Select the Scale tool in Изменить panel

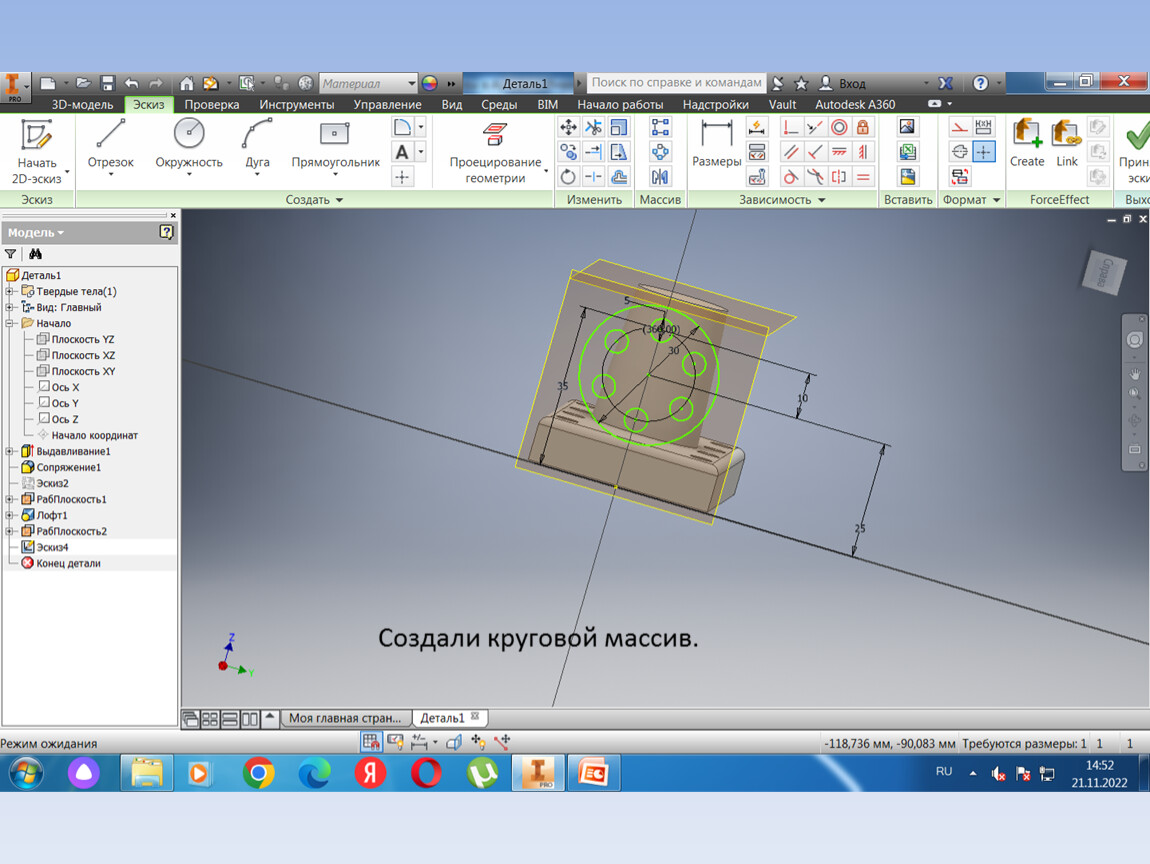pyautogui.click(x=619, y=128)
